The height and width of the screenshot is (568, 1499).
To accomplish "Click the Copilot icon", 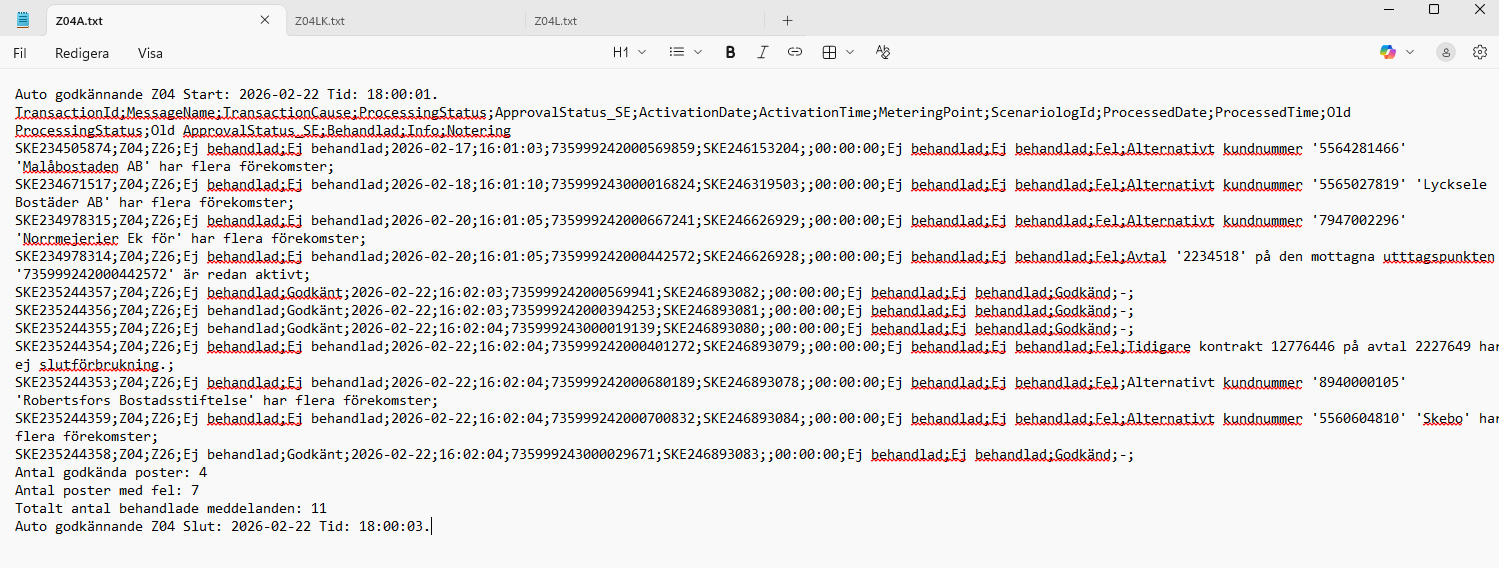I will 1388,52.
